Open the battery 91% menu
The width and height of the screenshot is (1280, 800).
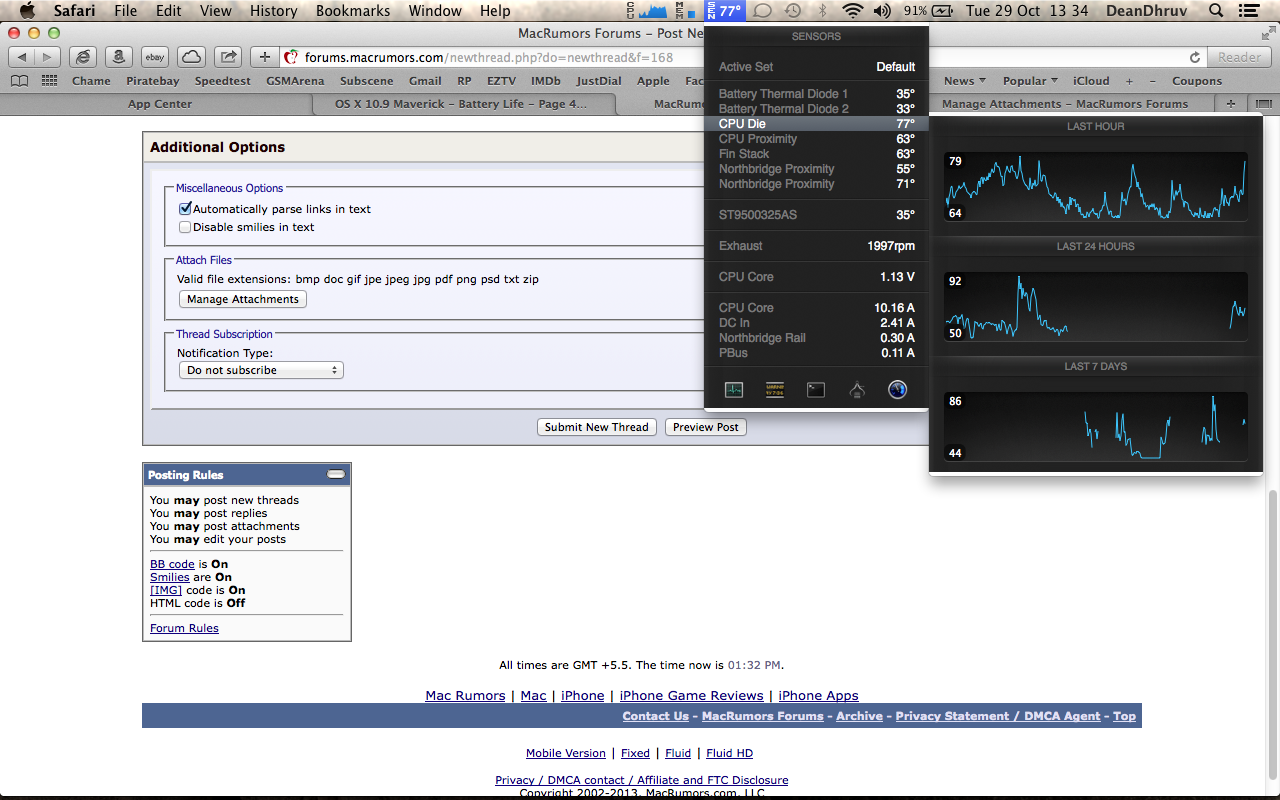[x=929, y=10]
